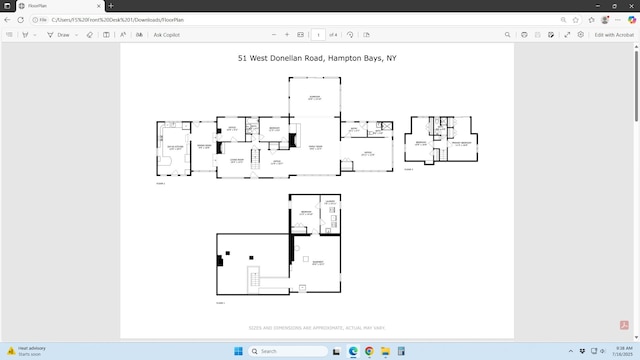Zoom in with the plus button
This screenshot has width=640, height=360.
tap(287, 35)
